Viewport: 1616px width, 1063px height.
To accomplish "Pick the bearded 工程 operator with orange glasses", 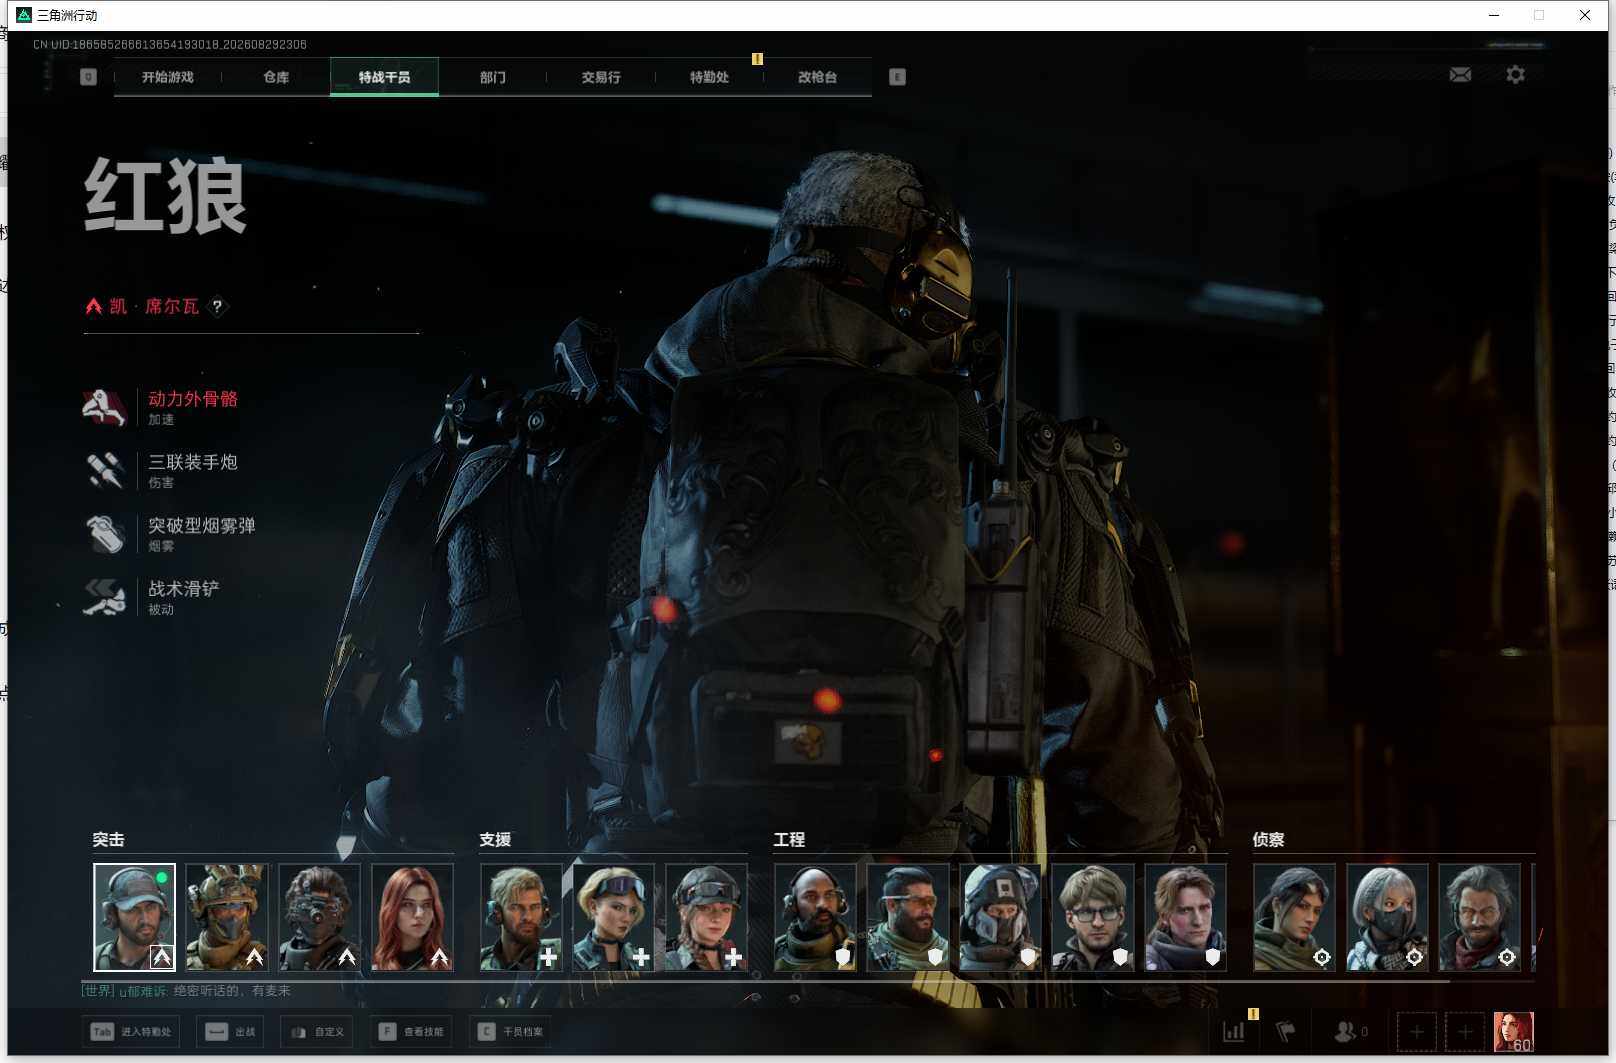I will [x=908, y=917].
